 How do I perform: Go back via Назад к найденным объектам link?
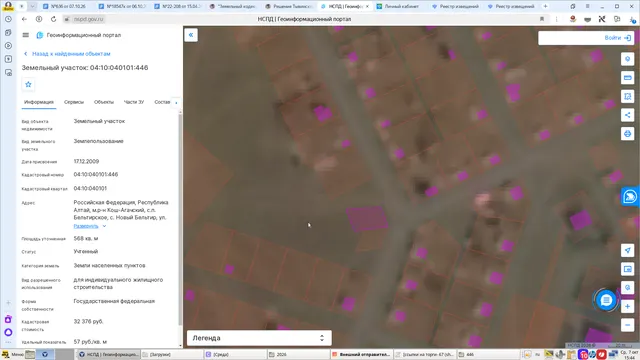point(67,54)
